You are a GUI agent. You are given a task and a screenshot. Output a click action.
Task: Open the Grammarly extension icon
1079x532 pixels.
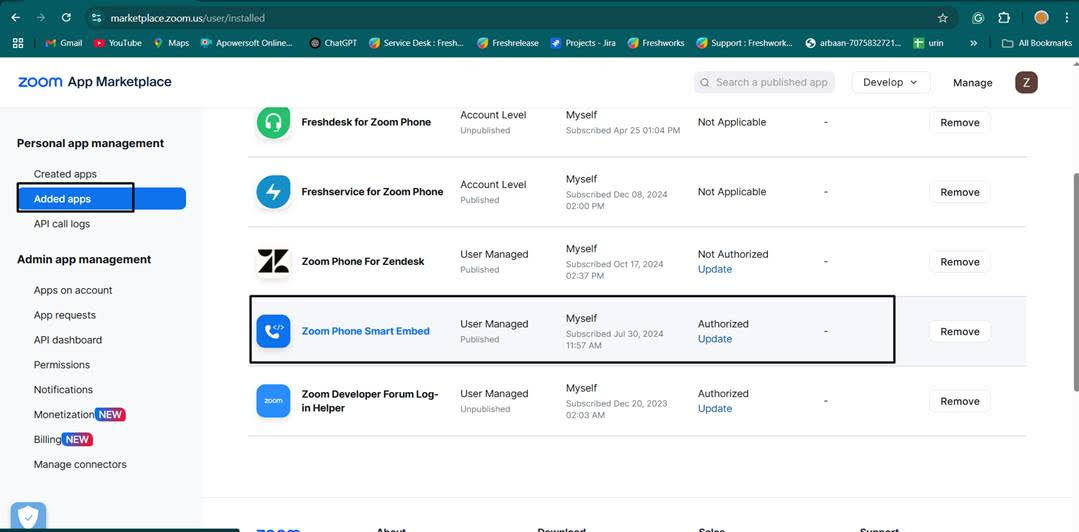coord(978,18)
